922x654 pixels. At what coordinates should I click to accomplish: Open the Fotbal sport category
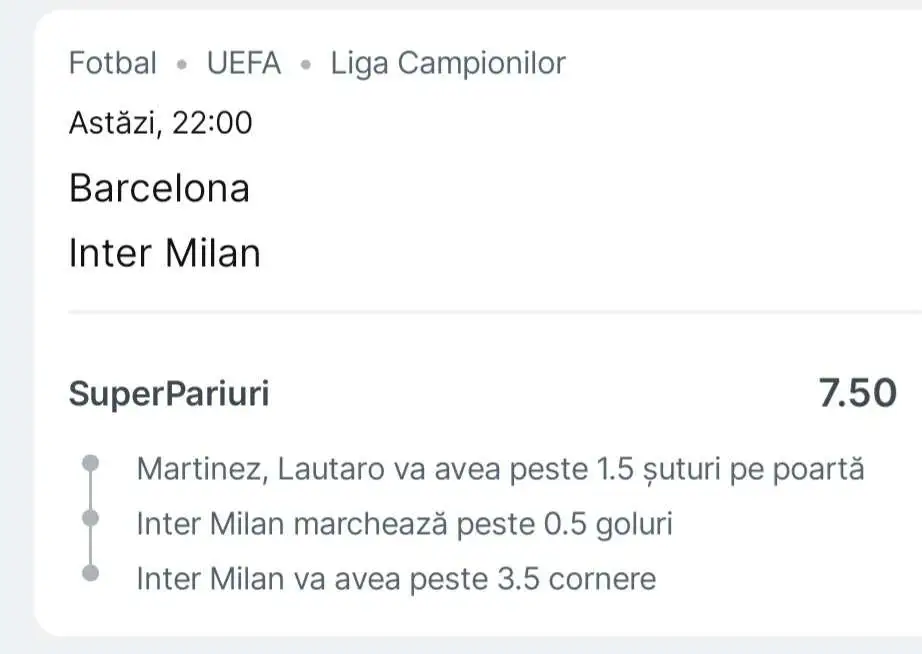click(113, 64)
